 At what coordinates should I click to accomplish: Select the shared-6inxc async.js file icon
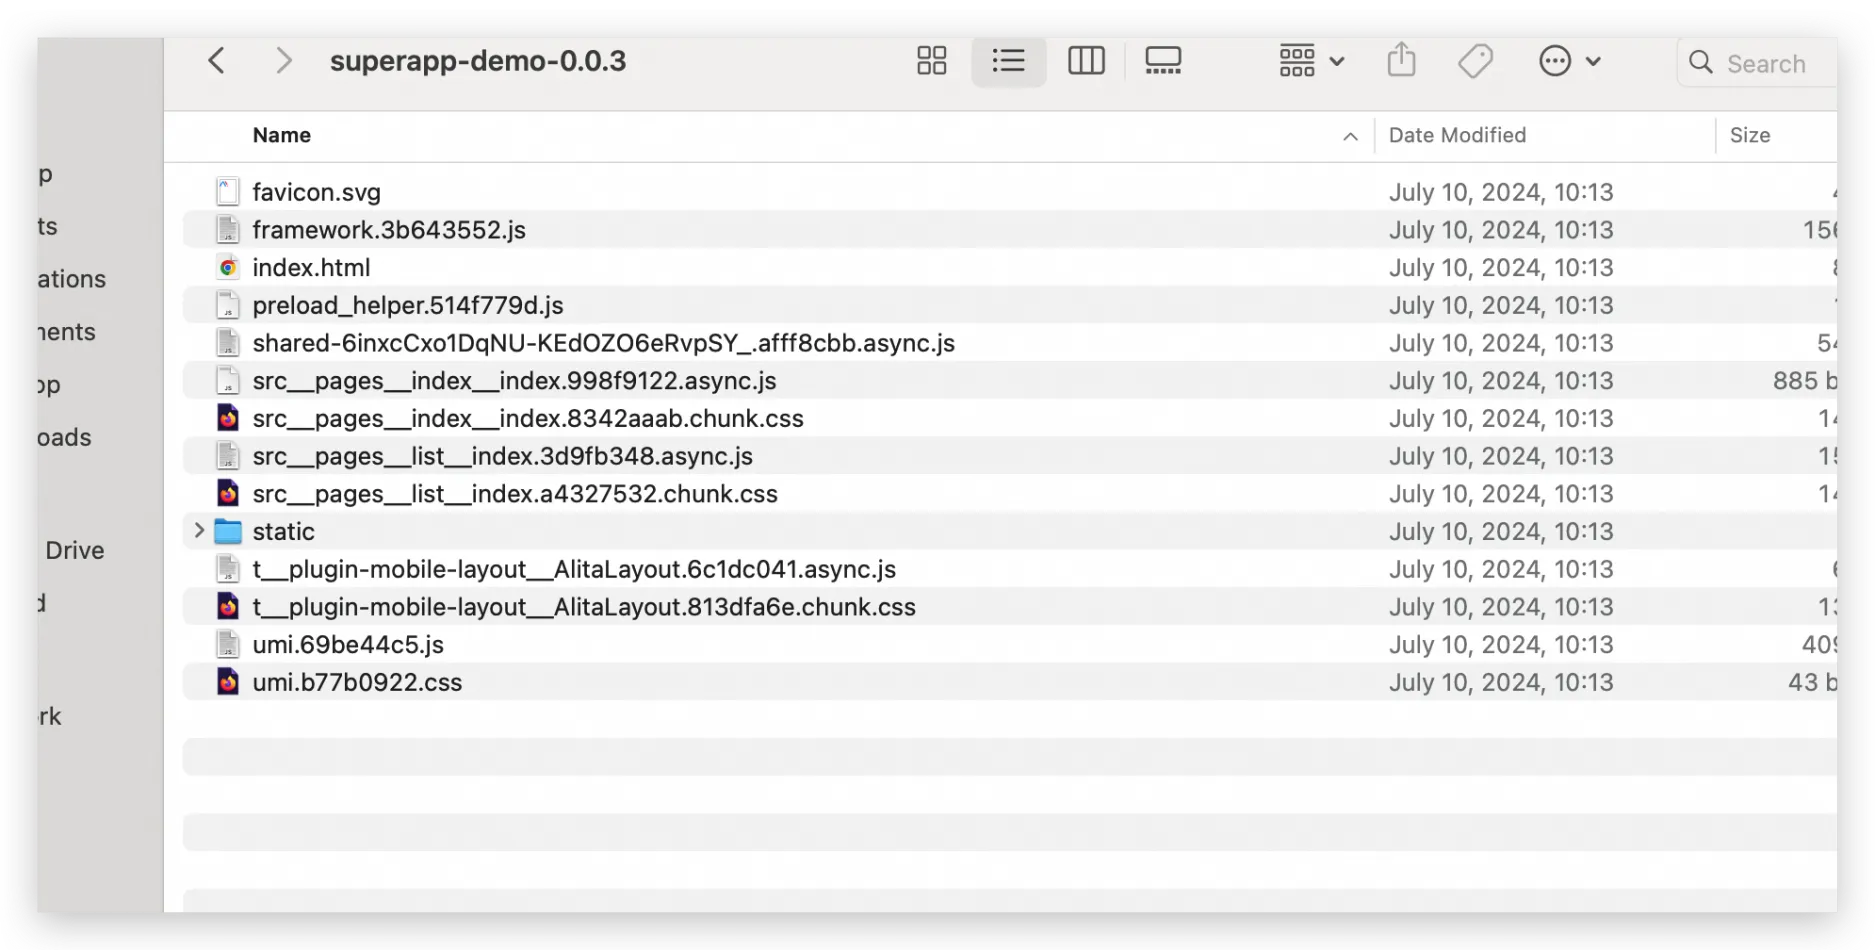pos(228,343)
